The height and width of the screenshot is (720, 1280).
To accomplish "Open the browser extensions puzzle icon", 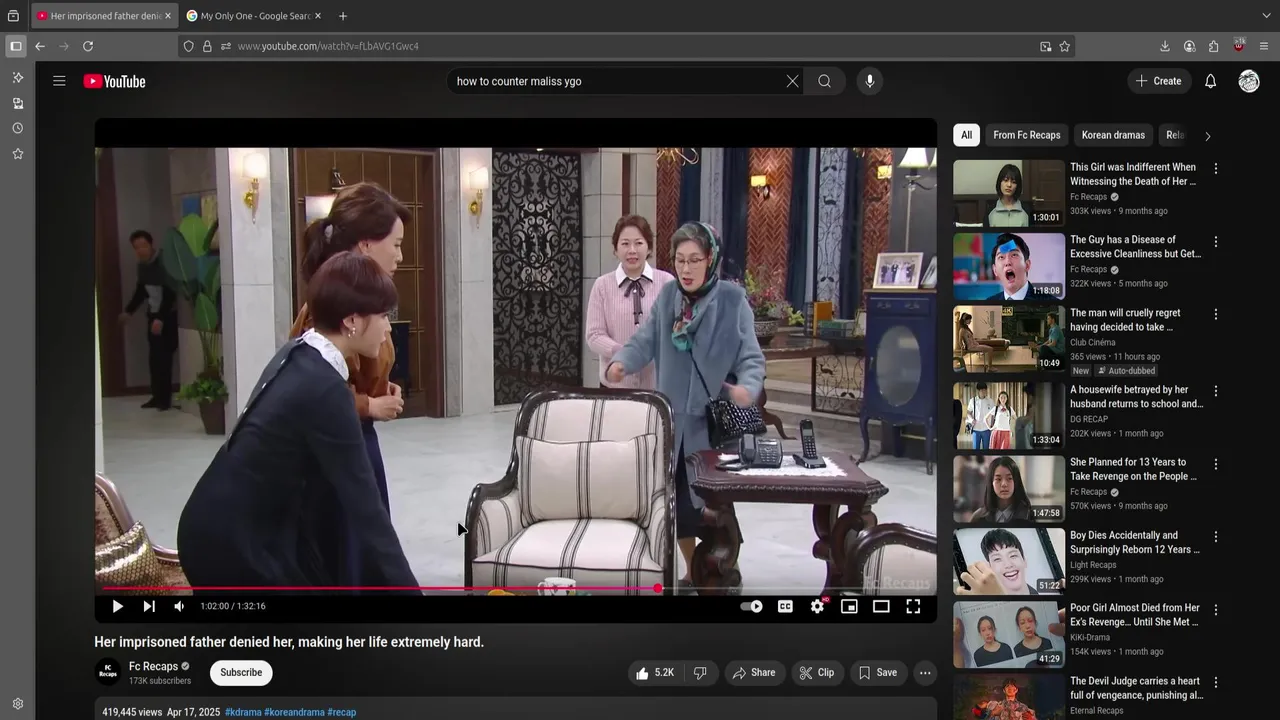I will click(x=1214, y=46).
